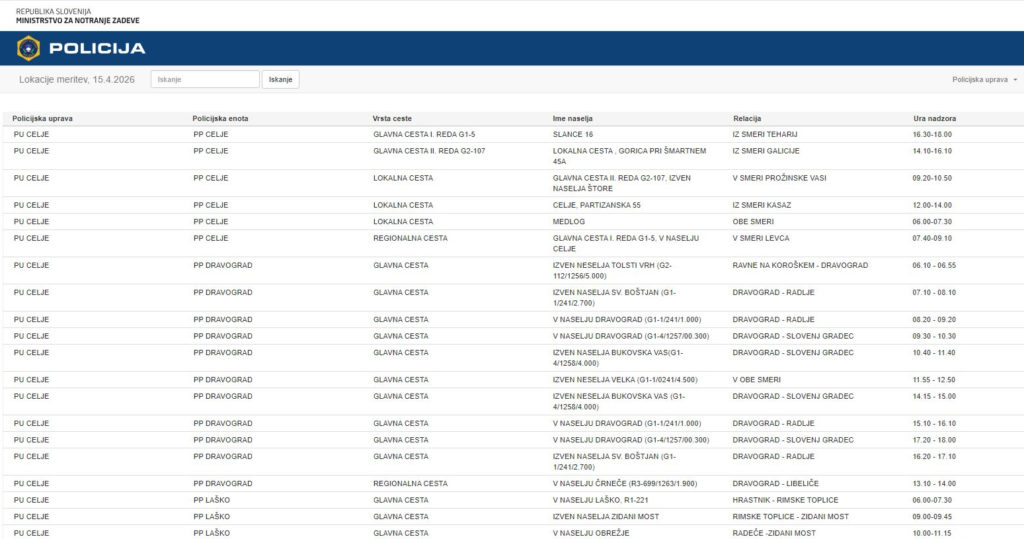Click Ministrstvo za notranje zadeve header text
This screenshot has height=539, width=1024.
pos(78,20)
